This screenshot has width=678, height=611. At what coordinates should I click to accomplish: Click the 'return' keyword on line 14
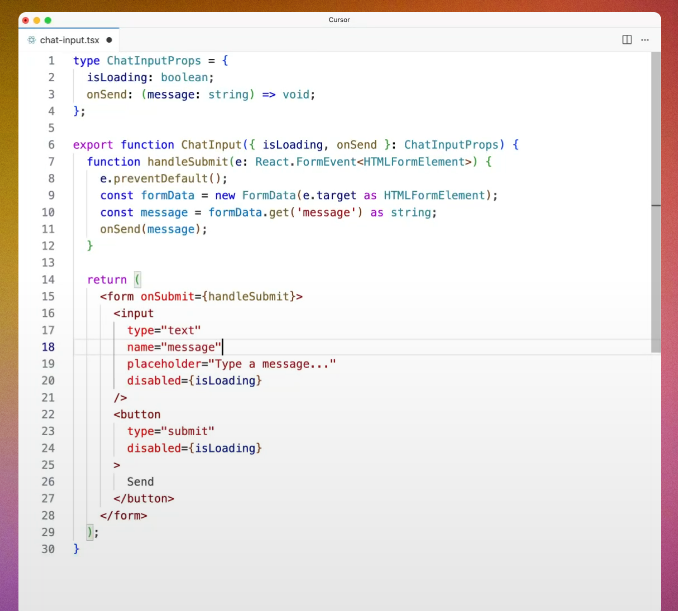[107, 280]
